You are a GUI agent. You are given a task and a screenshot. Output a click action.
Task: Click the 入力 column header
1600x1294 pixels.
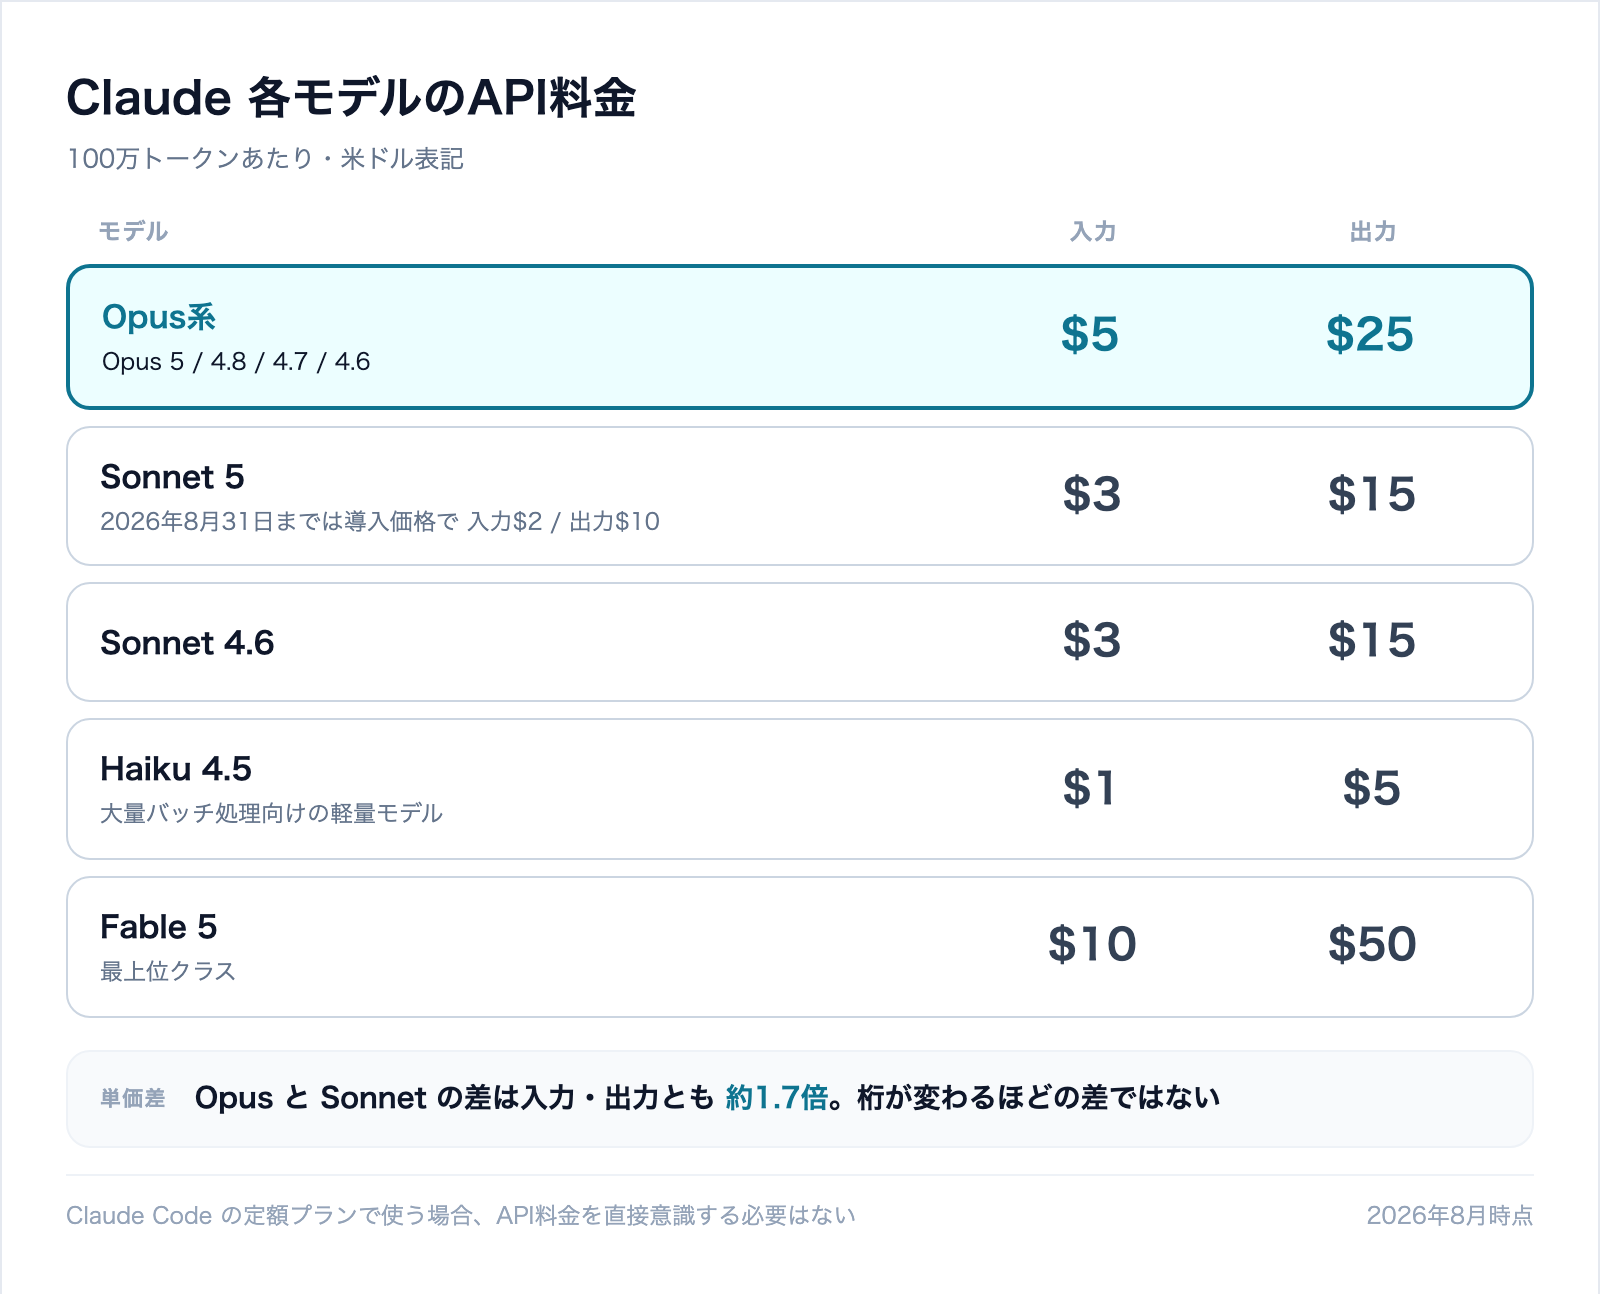[x=1092, y=232]
